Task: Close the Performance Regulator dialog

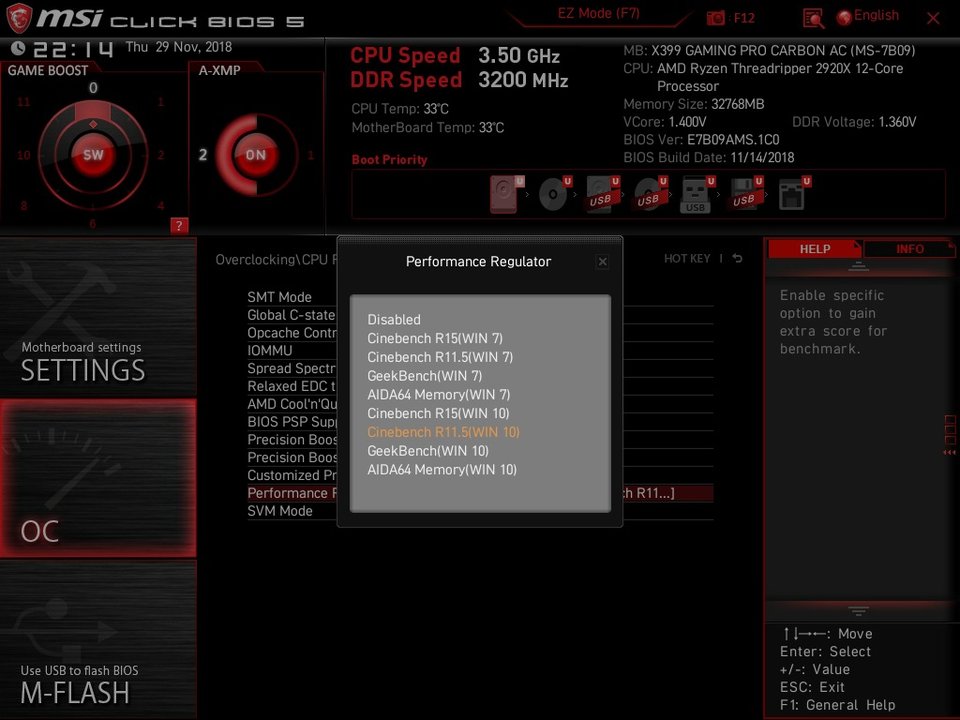Action: pyautogui.click(x=602, y=262)
